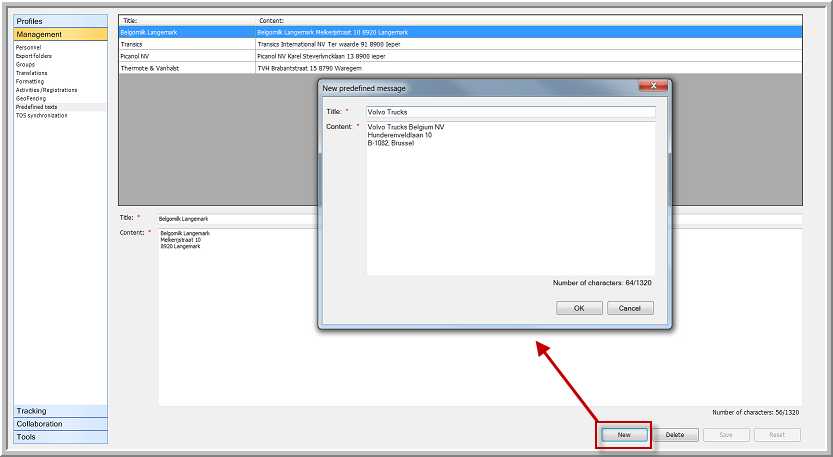The width and height of the screenshot is (833, 457).
Task: Open TOS synchronization
Action: pos(42,115)
